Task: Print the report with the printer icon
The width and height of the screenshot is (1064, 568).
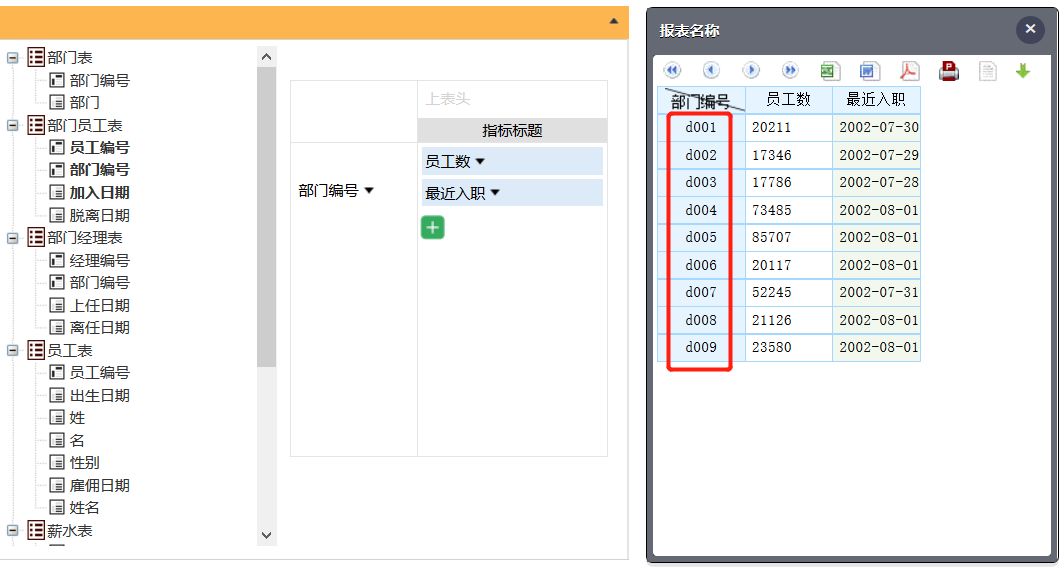Action: point(949,71)
